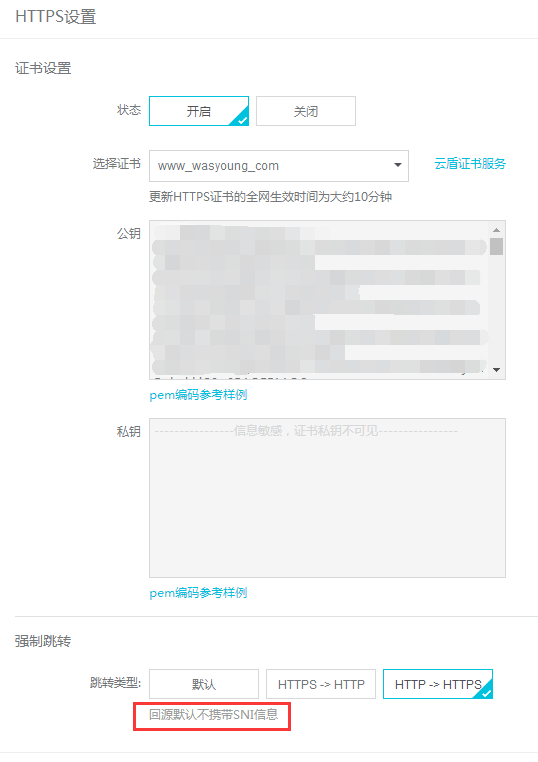The width and height of the screenshot is (538, 762).
Task: Turn off HTTPS with the 关闭 button
Action: coord(306,111)
